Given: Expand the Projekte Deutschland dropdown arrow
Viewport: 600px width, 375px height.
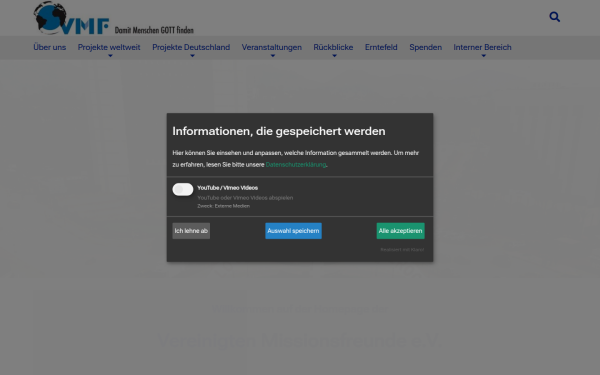Looking at the screenshot, I should pyautogui.click(x=192, y=56).
